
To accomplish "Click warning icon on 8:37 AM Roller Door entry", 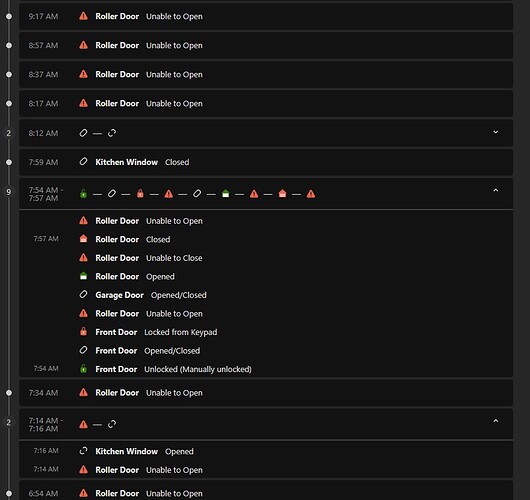I will [x=83, y=74].
